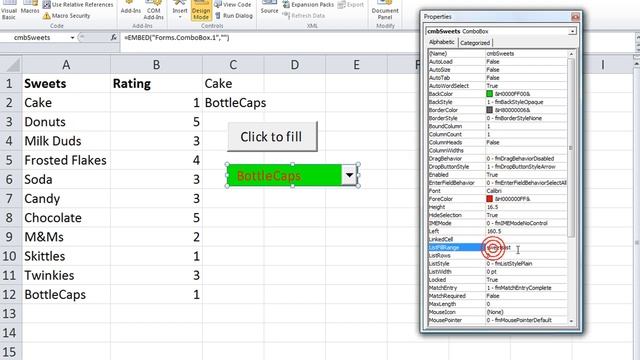Image resolution: width=640 pixels, height=360 pixels.
Task: Select the LinkedCell property
Action: 498,239
